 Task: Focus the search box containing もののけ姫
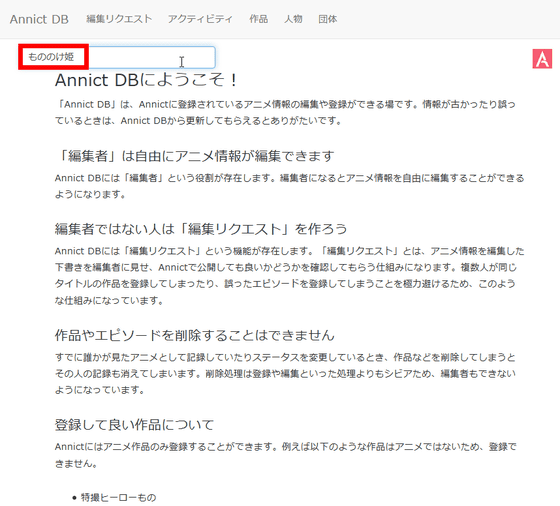coord(117,57)
